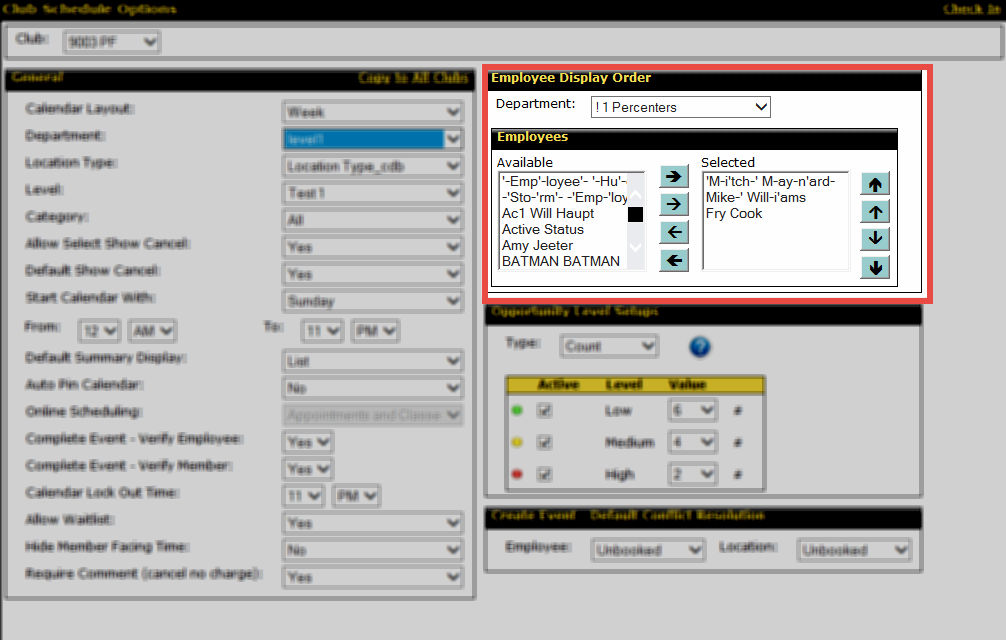Move employee to bottom with bold down arrow
Image resolution: width=1006 pixels, height=640 pixels.
coord(875,267)
